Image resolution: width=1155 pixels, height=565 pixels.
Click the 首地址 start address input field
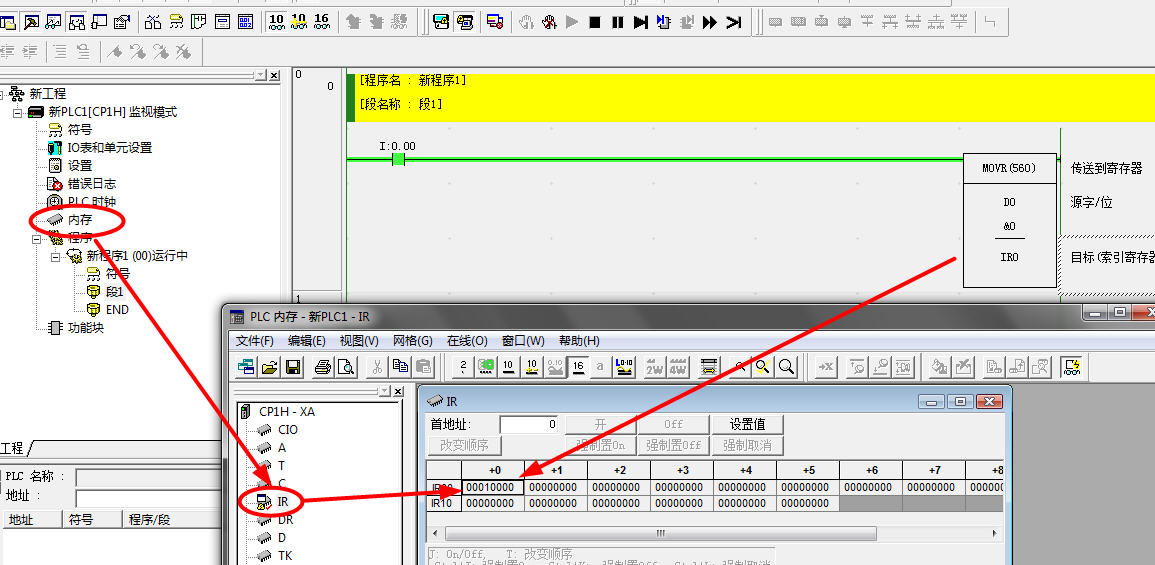click(529, 424)
